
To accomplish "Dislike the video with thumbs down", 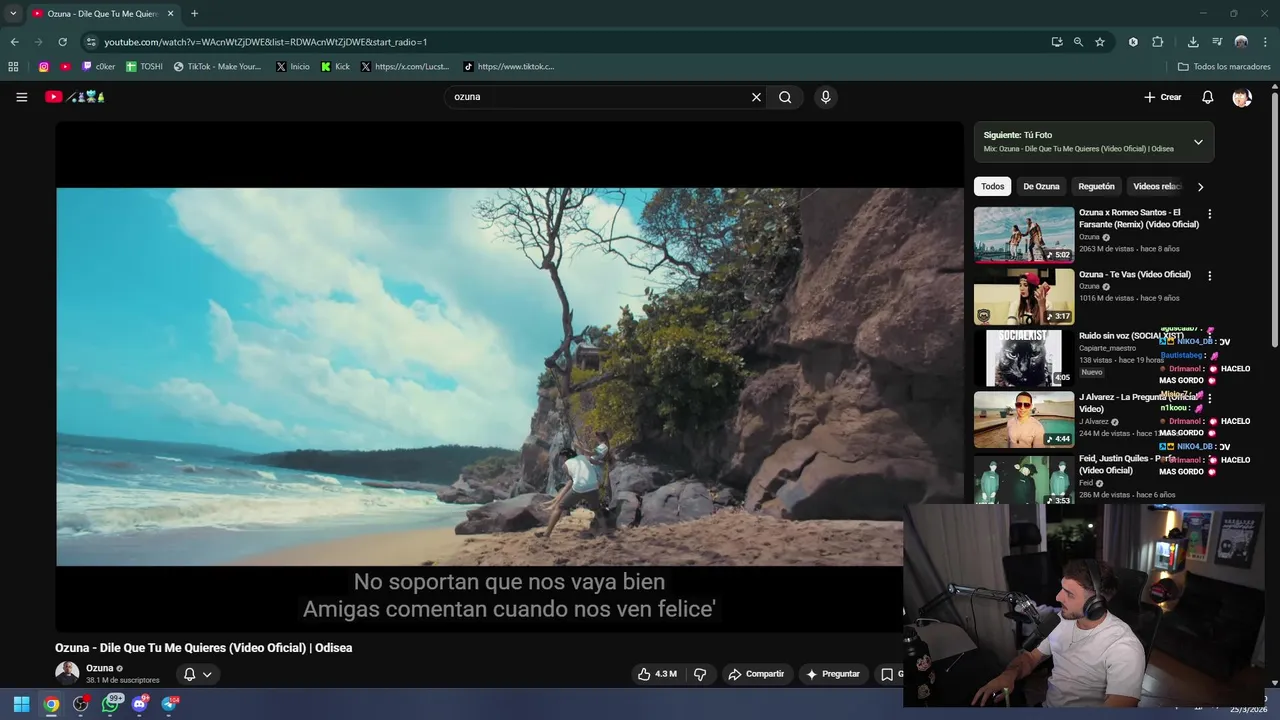I will (x=700, y=674).
